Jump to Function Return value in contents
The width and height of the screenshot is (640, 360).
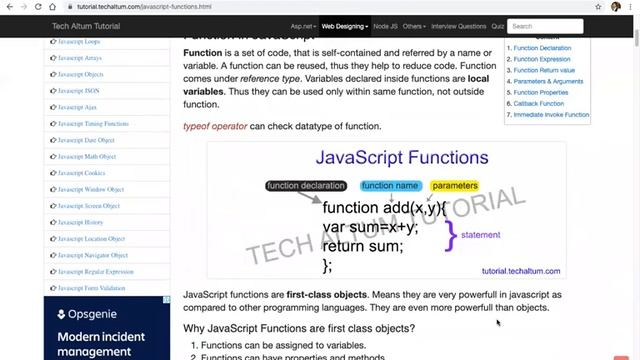(x=544, y=70)
